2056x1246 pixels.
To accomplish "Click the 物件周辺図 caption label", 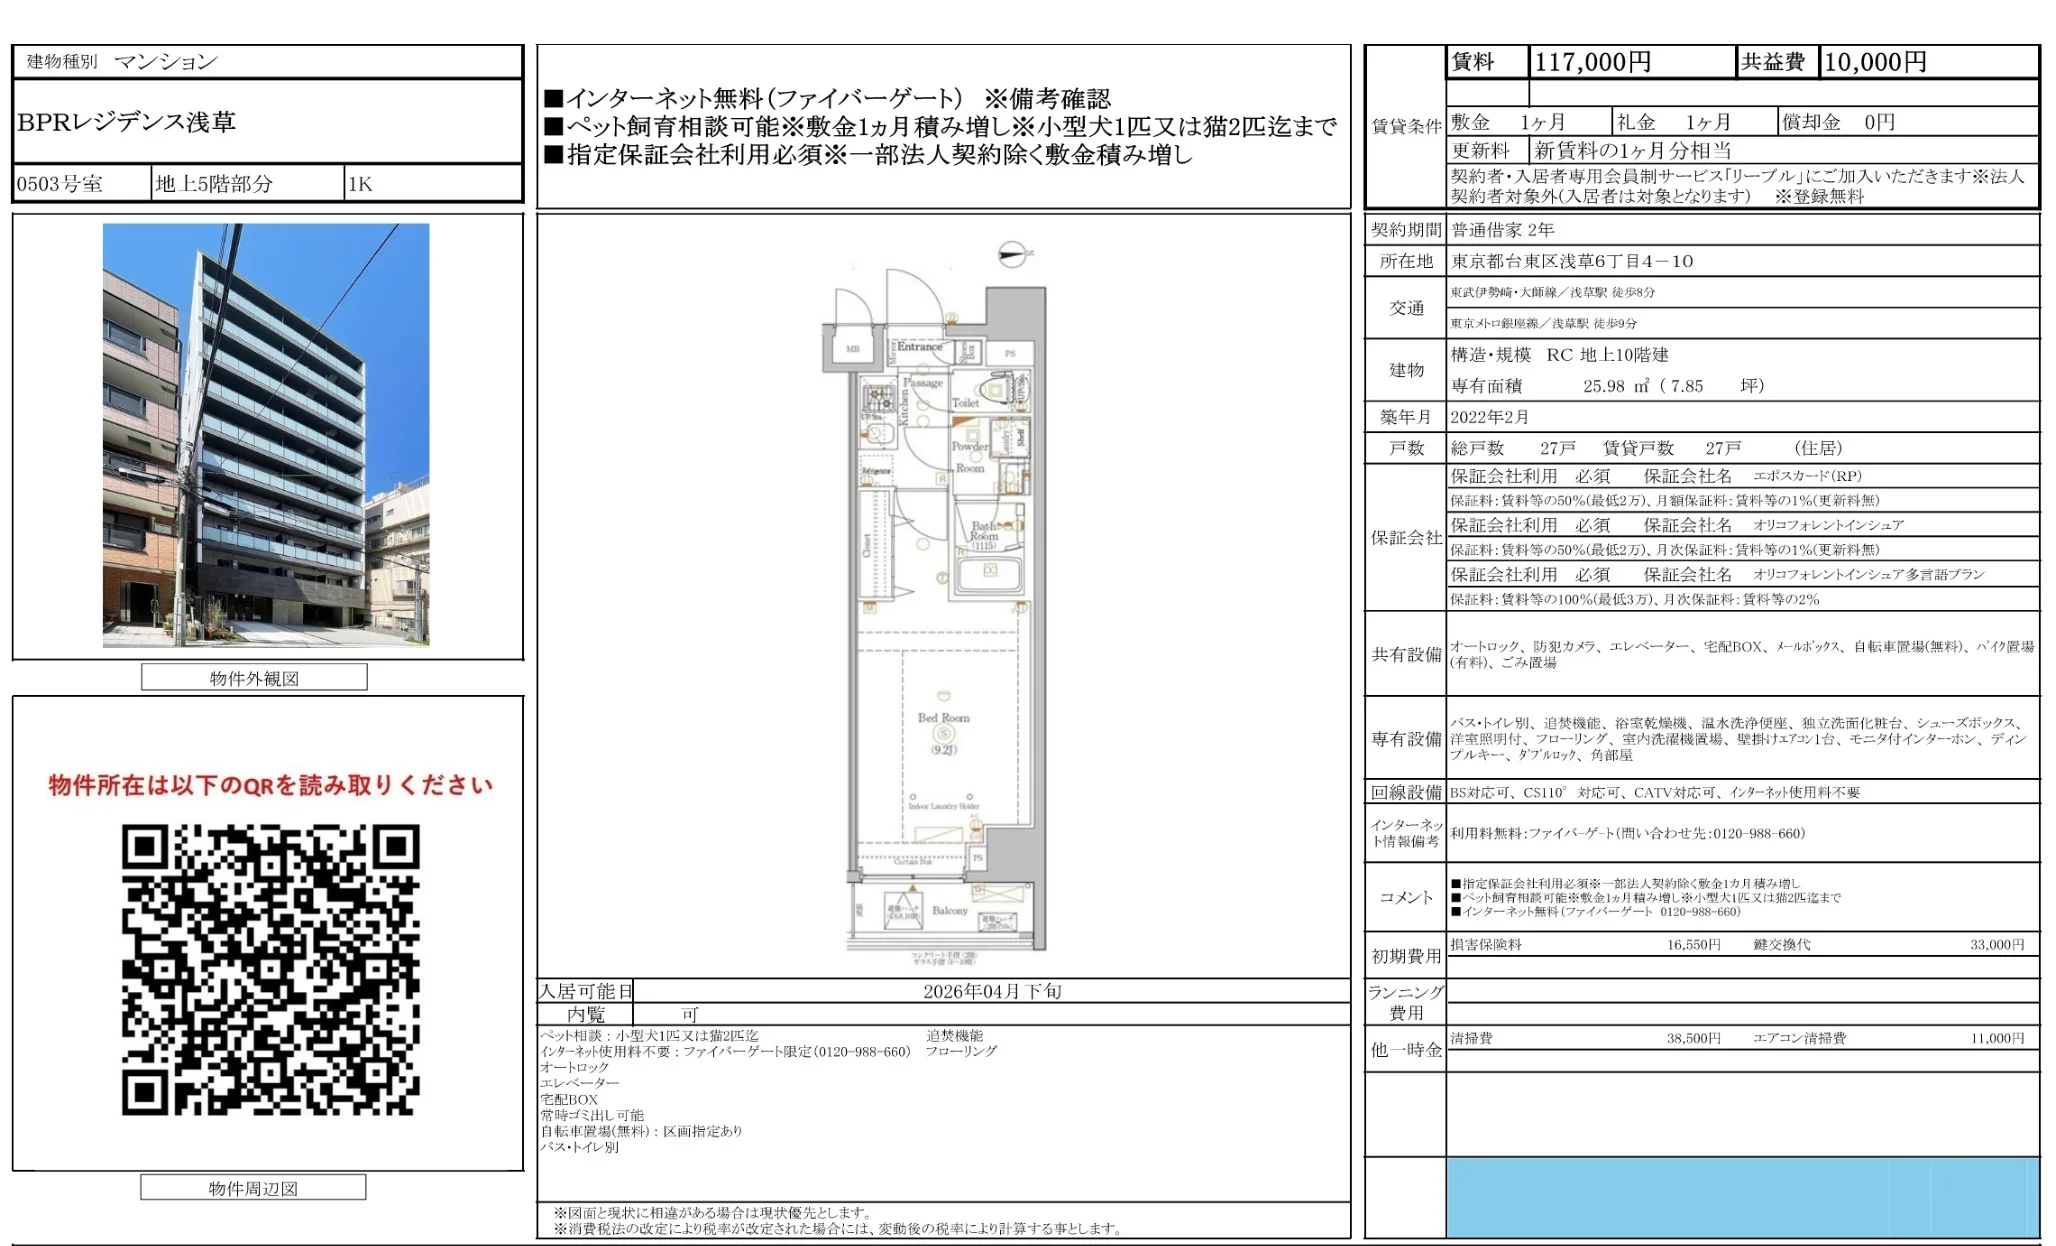I will point(253,1188).
